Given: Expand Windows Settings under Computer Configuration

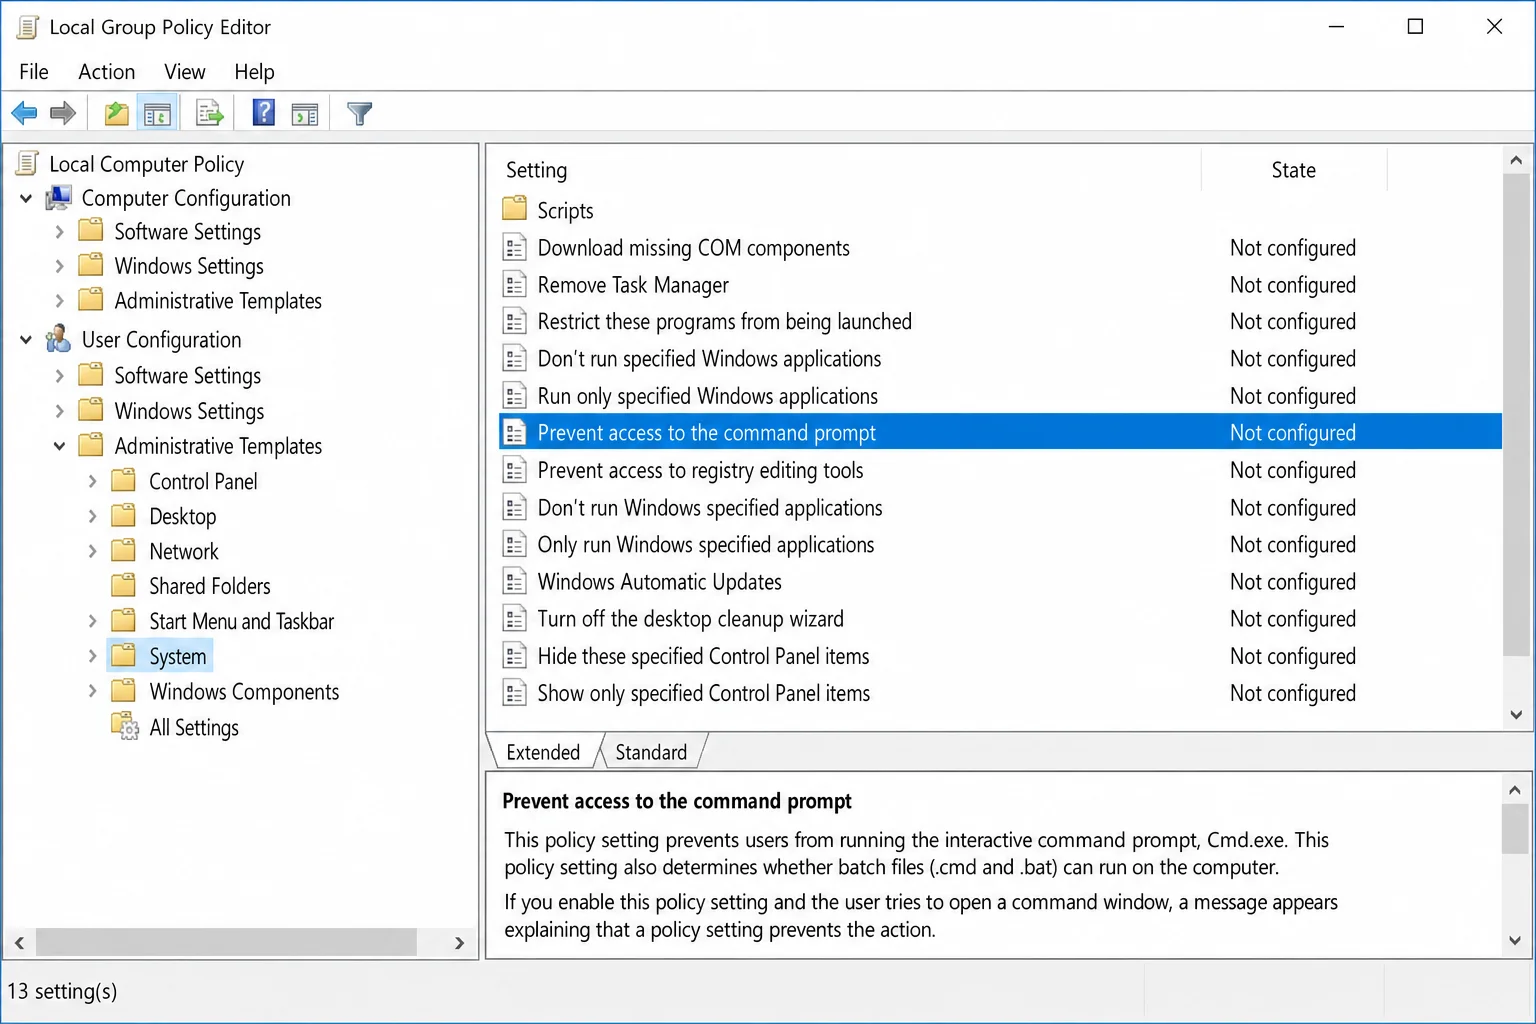Looking at the screenshot, I should (x=59, y=266).
